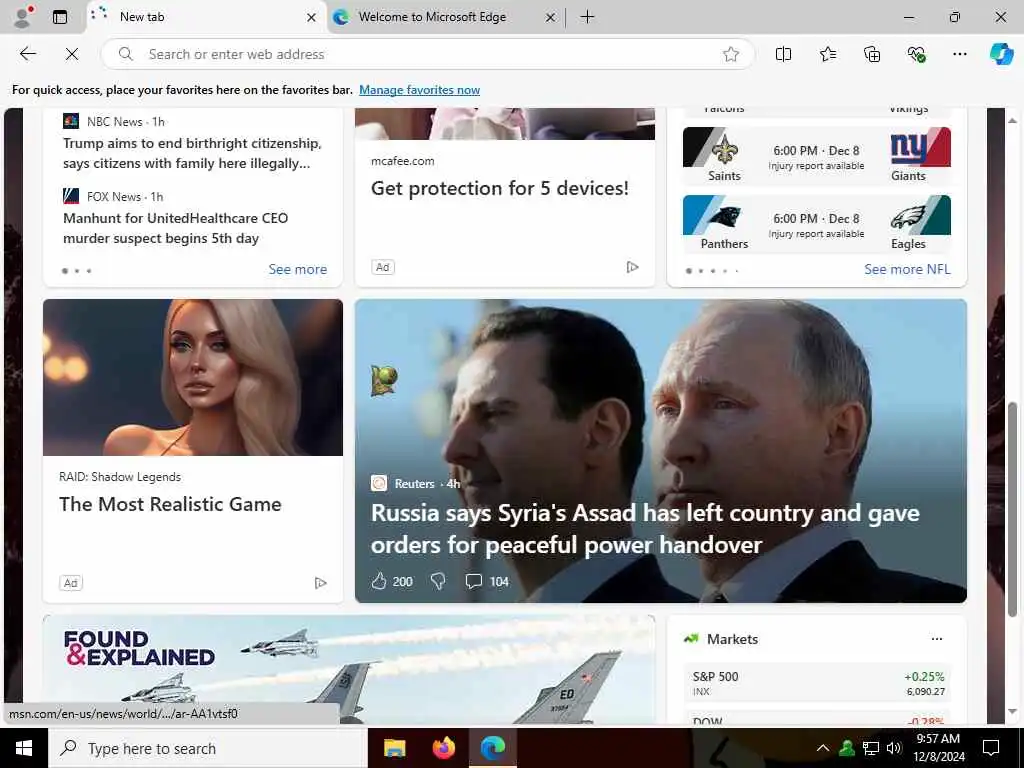This screenshot has width=1024, height=768.
Task: Open the Russia Syria Assad article
Action: tap(645, 529)
